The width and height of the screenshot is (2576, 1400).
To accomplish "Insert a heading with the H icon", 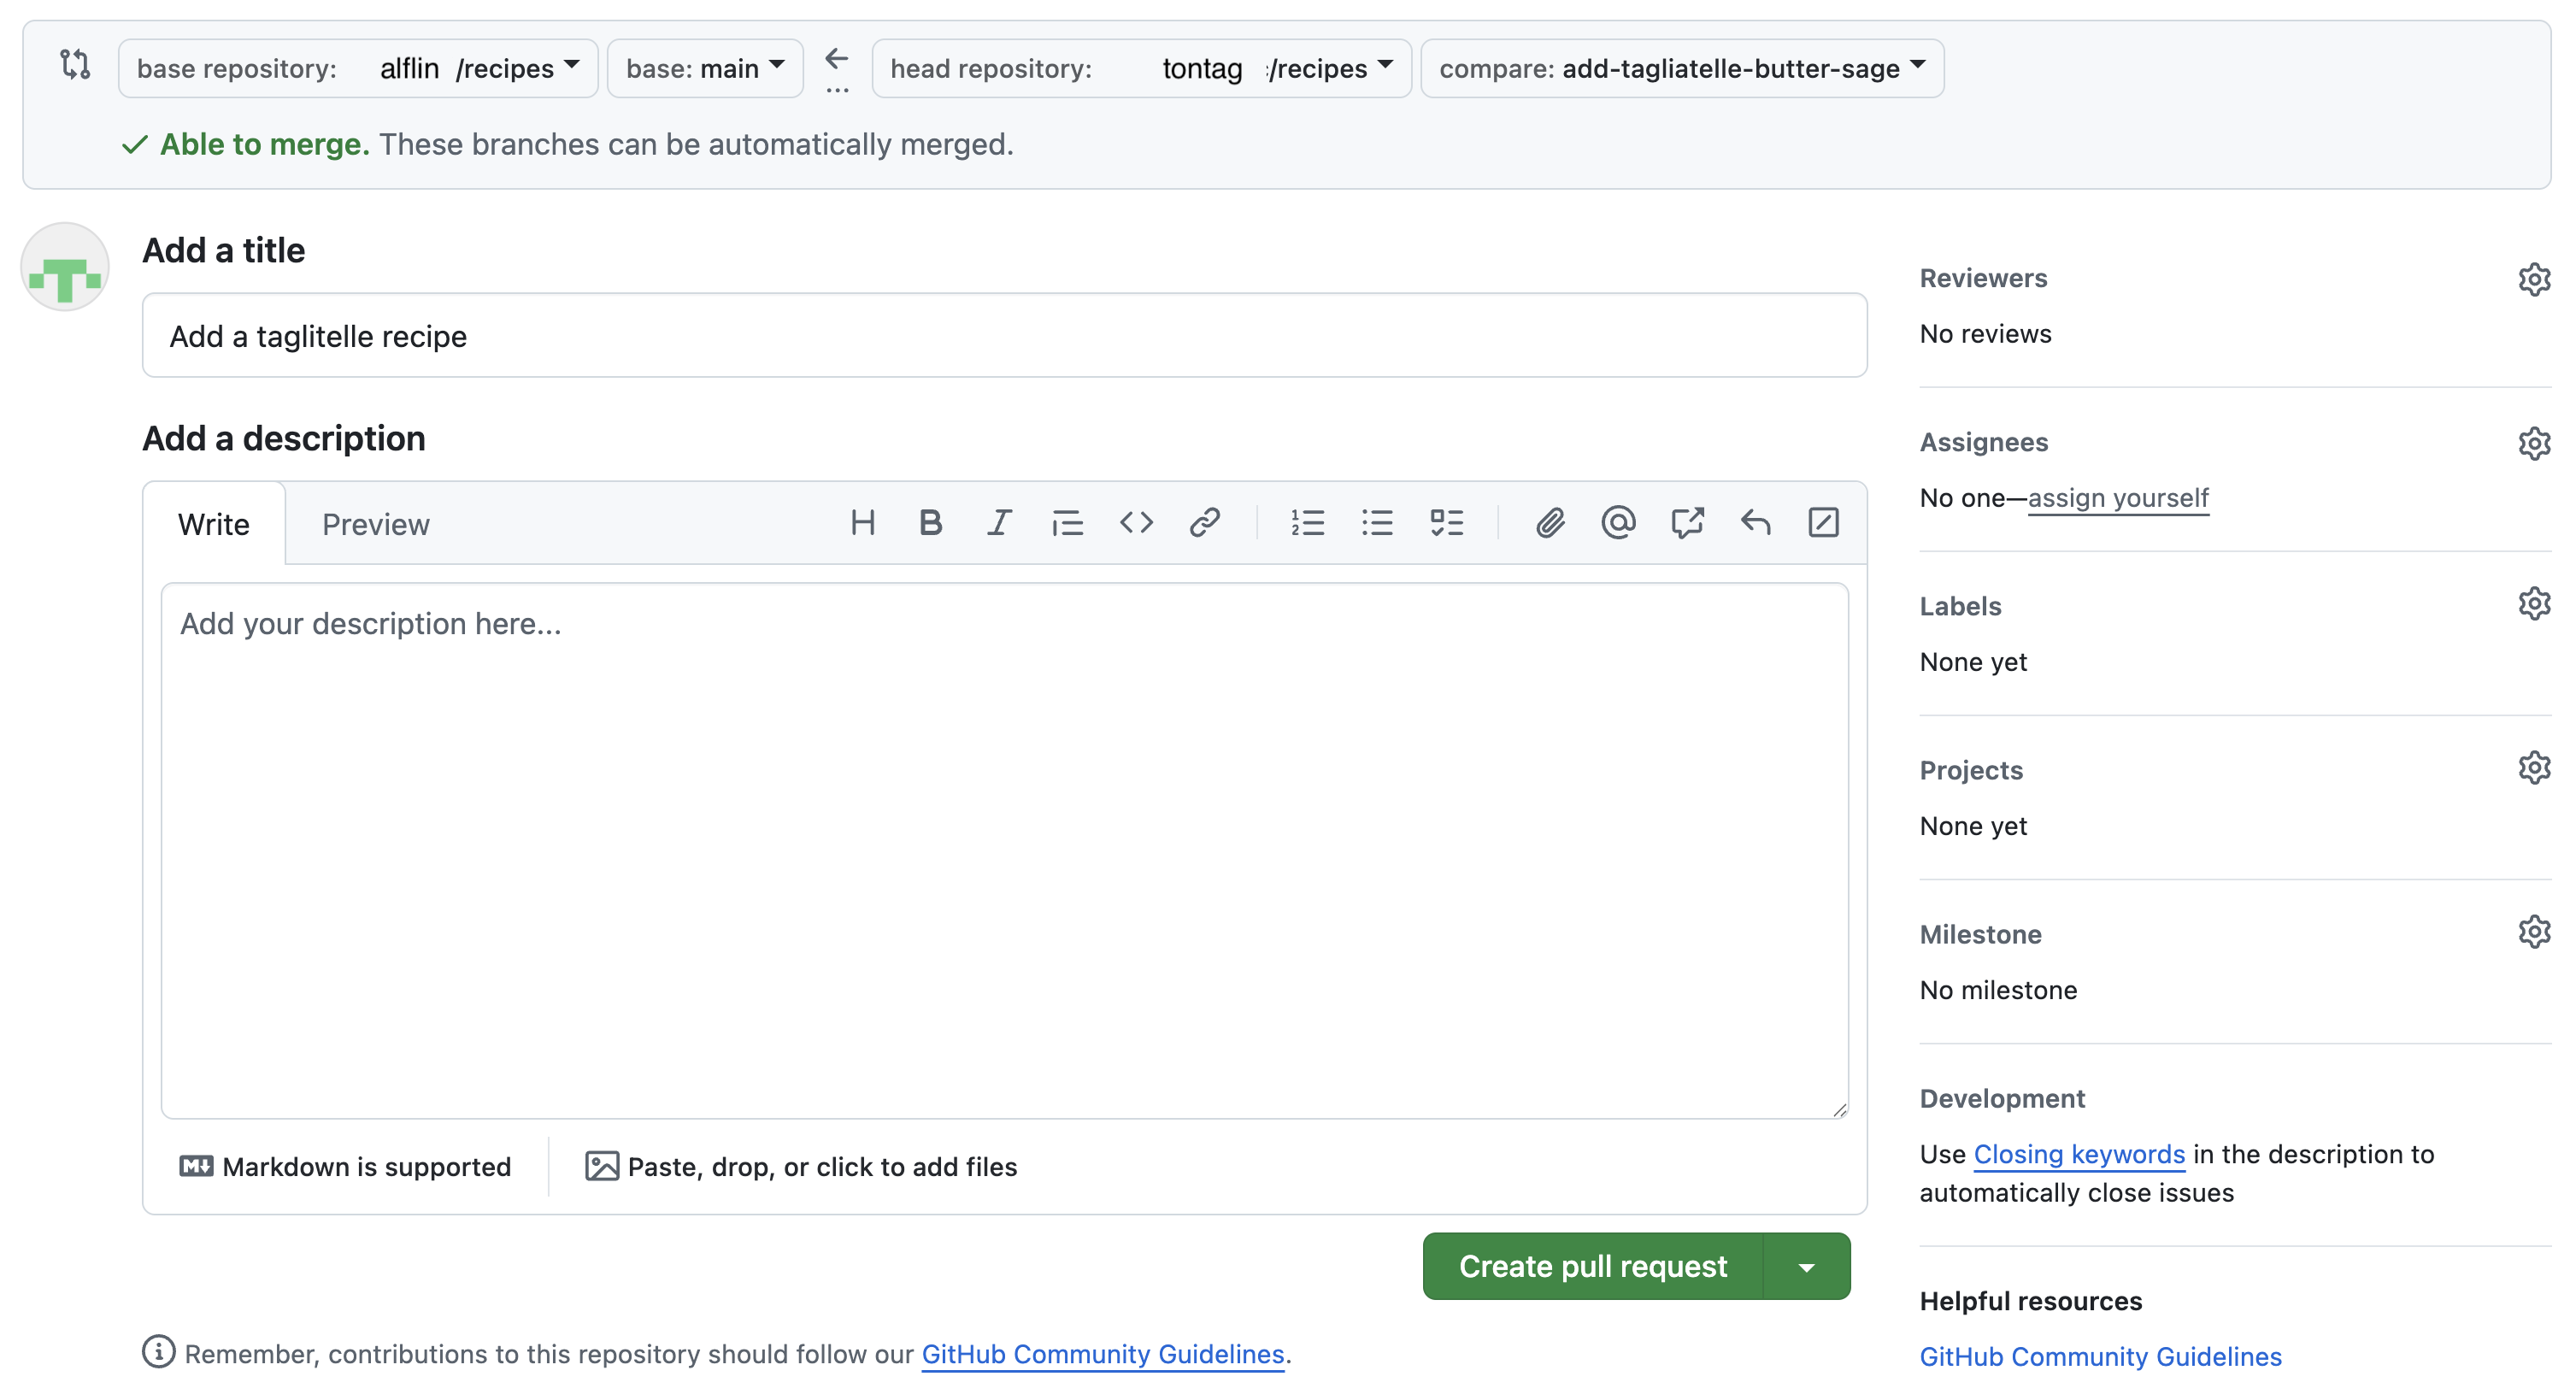I will 862,523.
